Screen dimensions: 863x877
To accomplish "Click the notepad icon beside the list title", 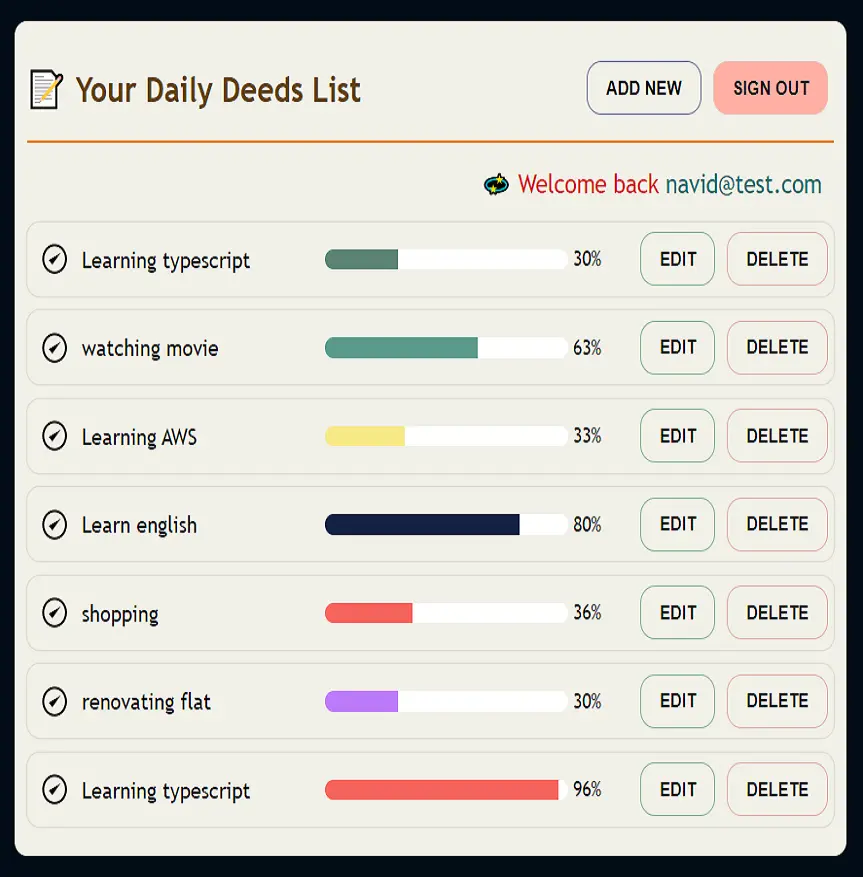I will tap(47, 89).
